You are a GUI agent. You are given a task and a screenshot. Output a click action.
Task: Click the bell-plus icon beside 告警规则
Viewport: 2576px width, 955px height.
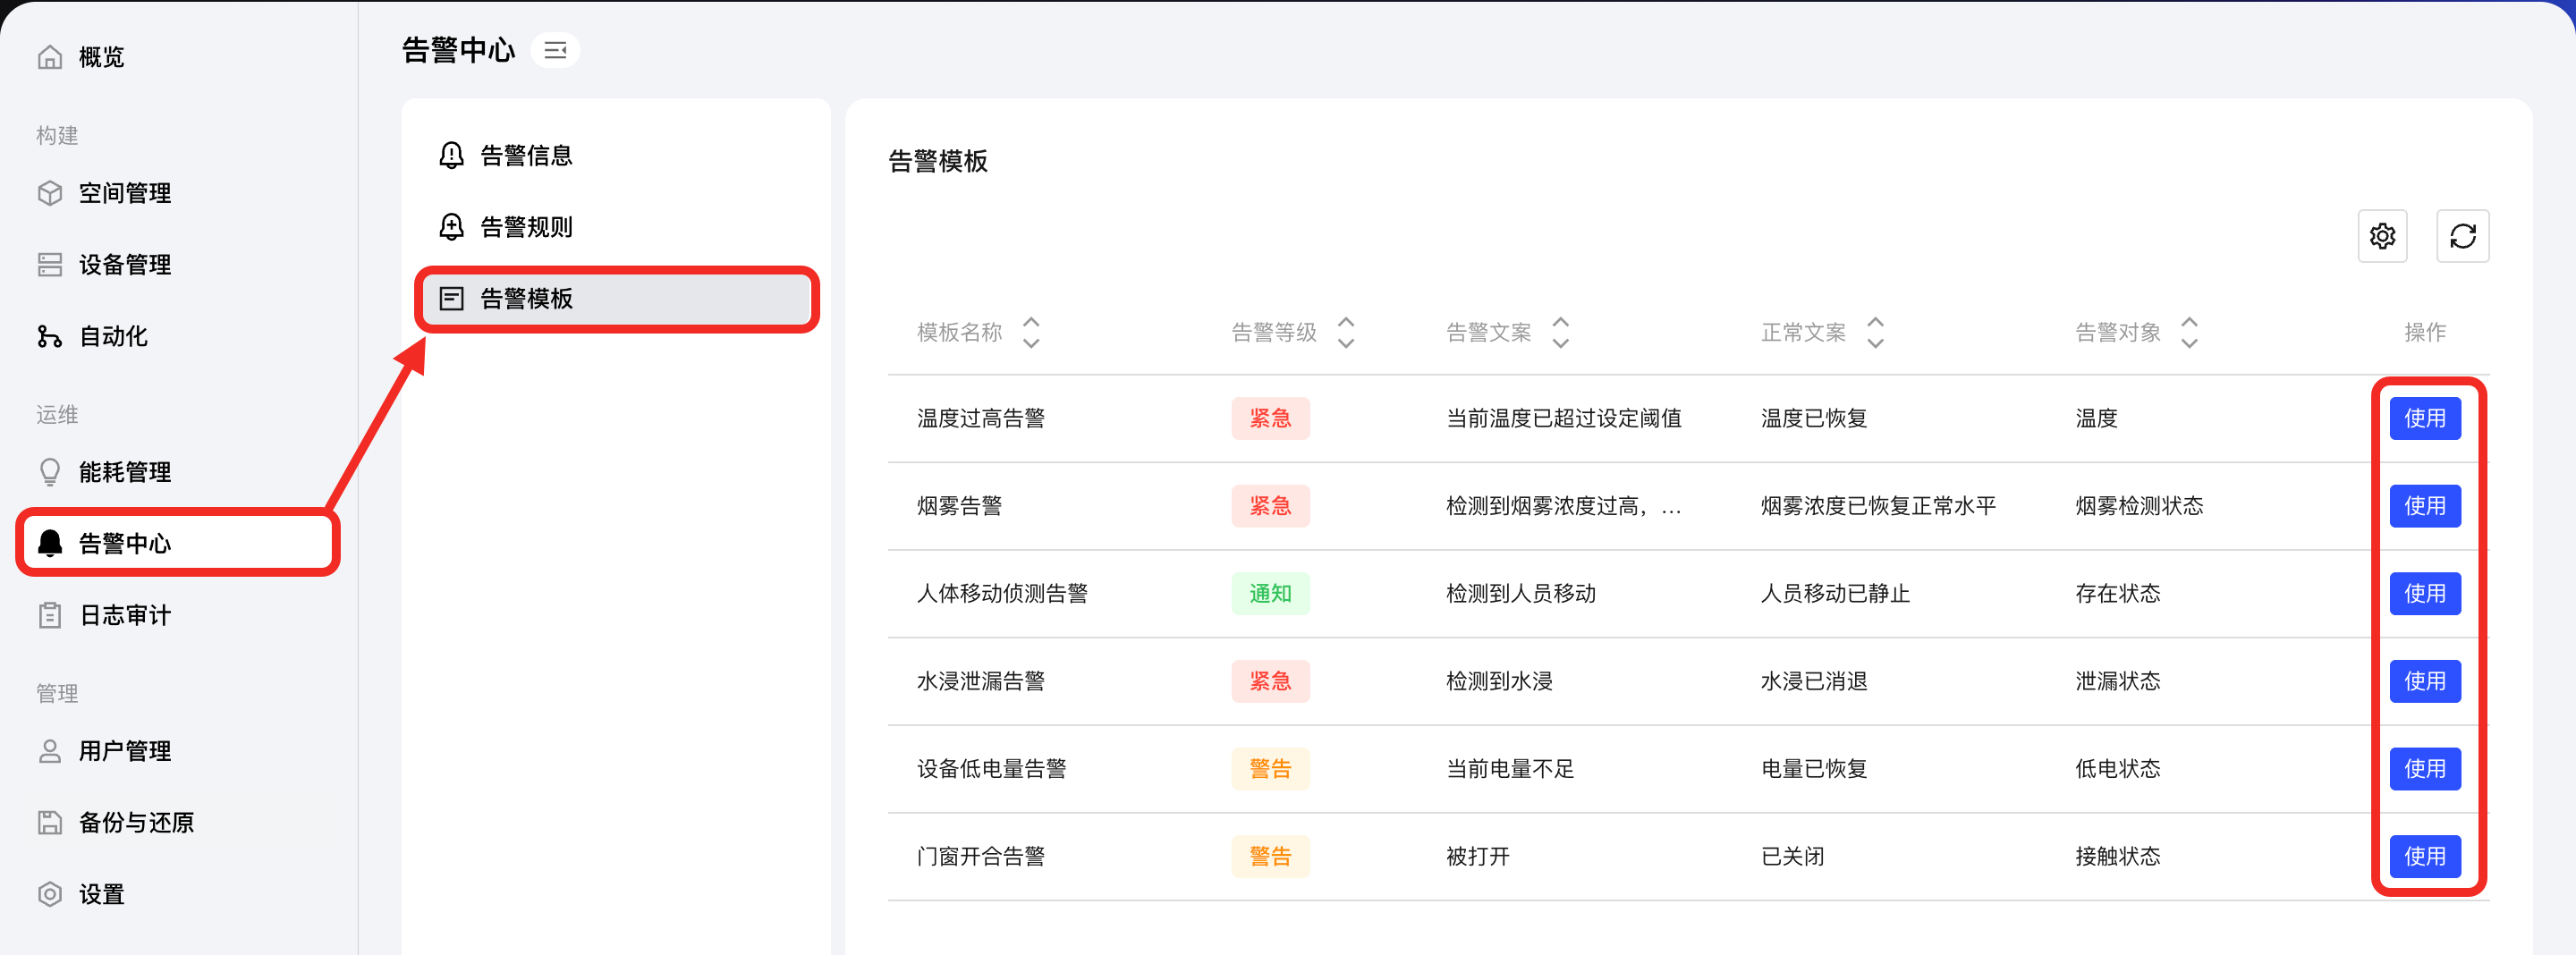(452, 227)
